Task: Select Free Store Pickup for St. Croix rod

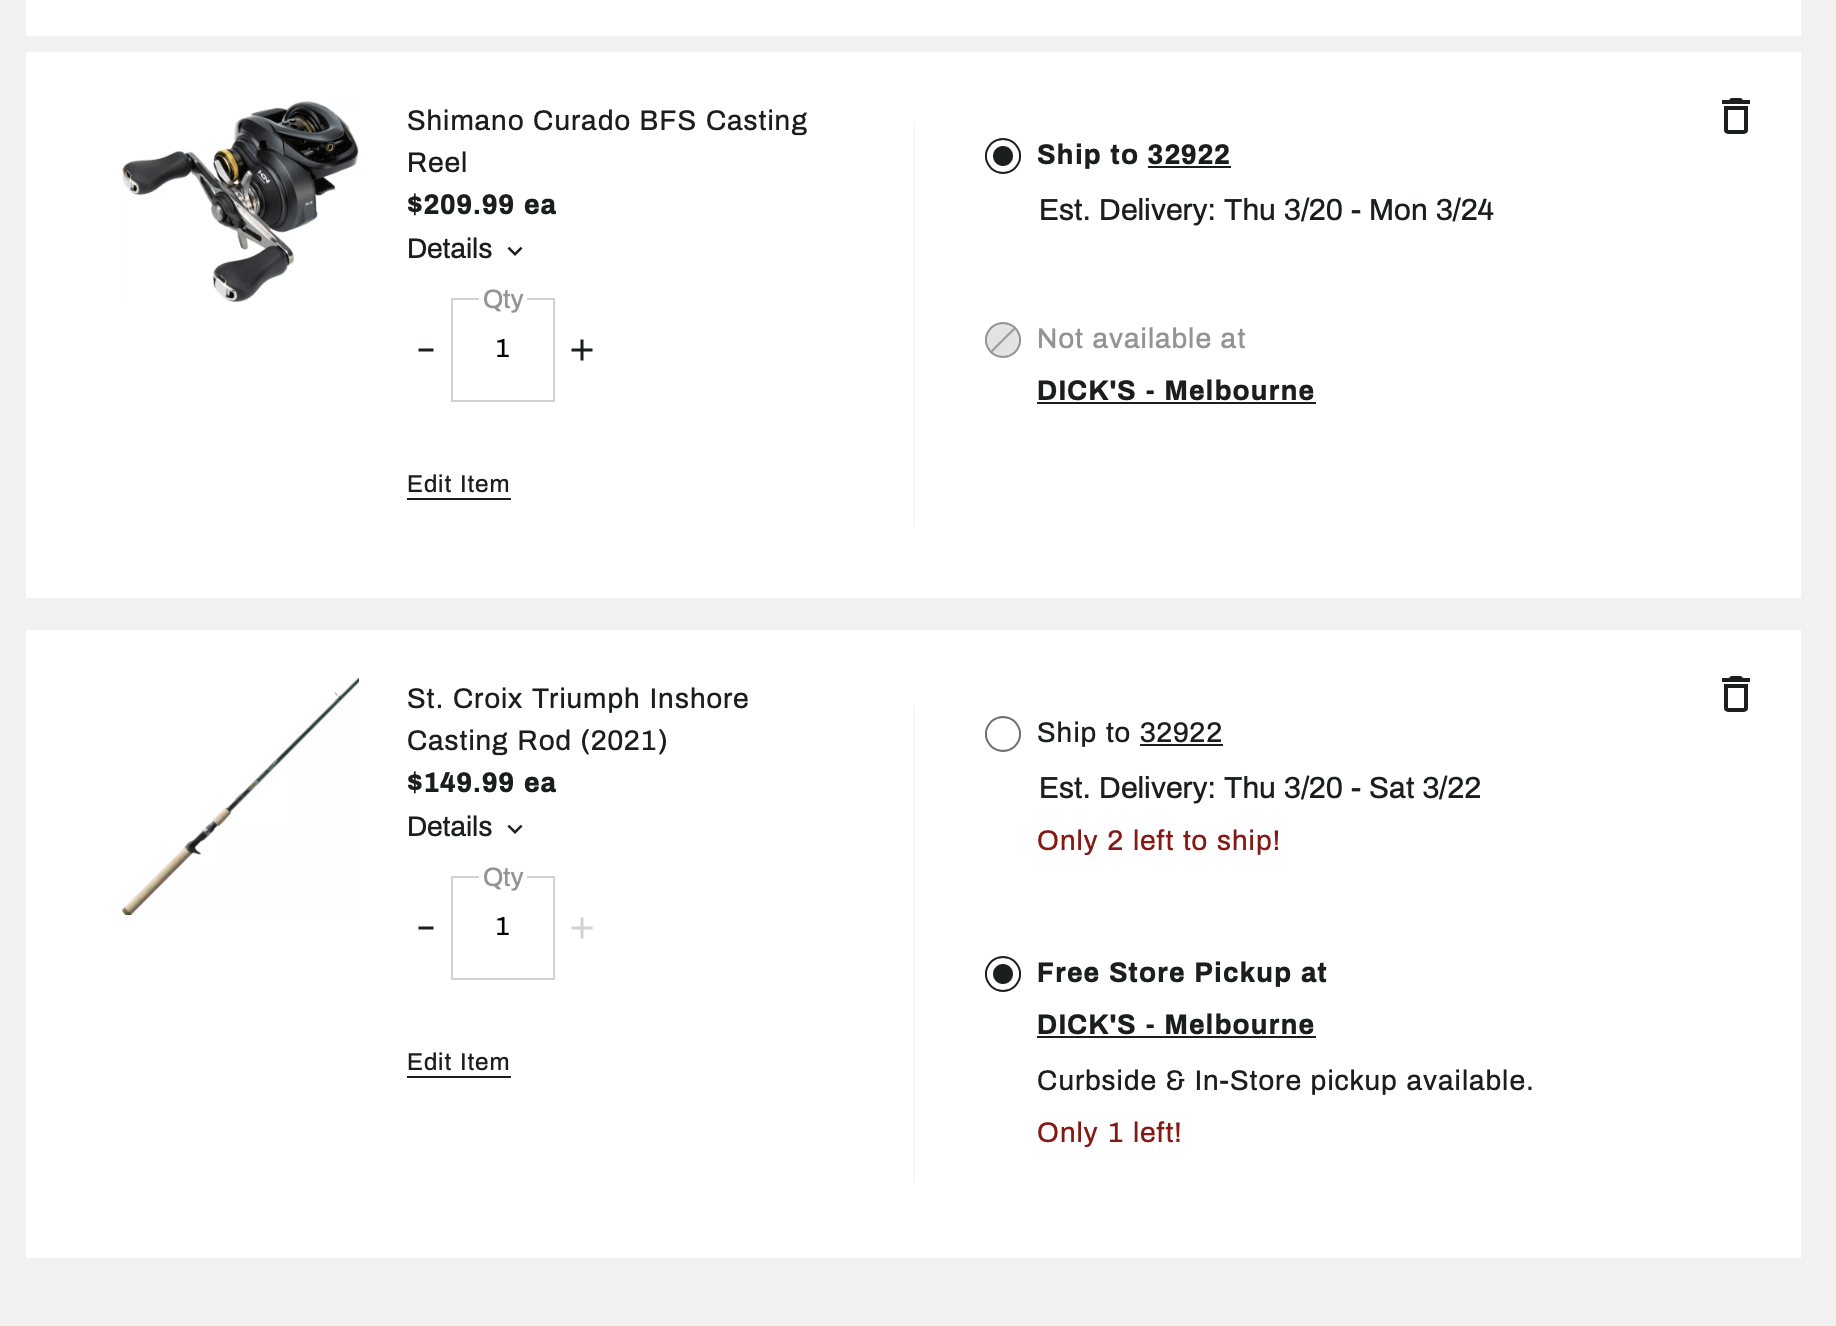Action: 1003,974
